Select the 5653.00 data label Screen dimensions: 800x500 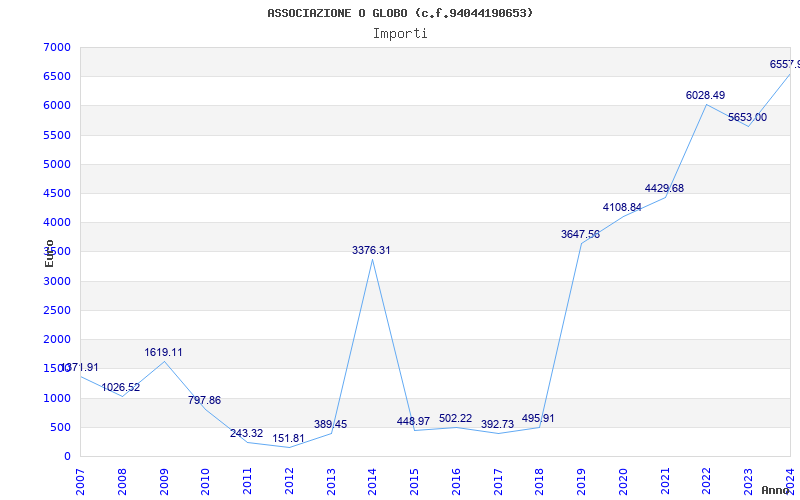pos(747,117)
